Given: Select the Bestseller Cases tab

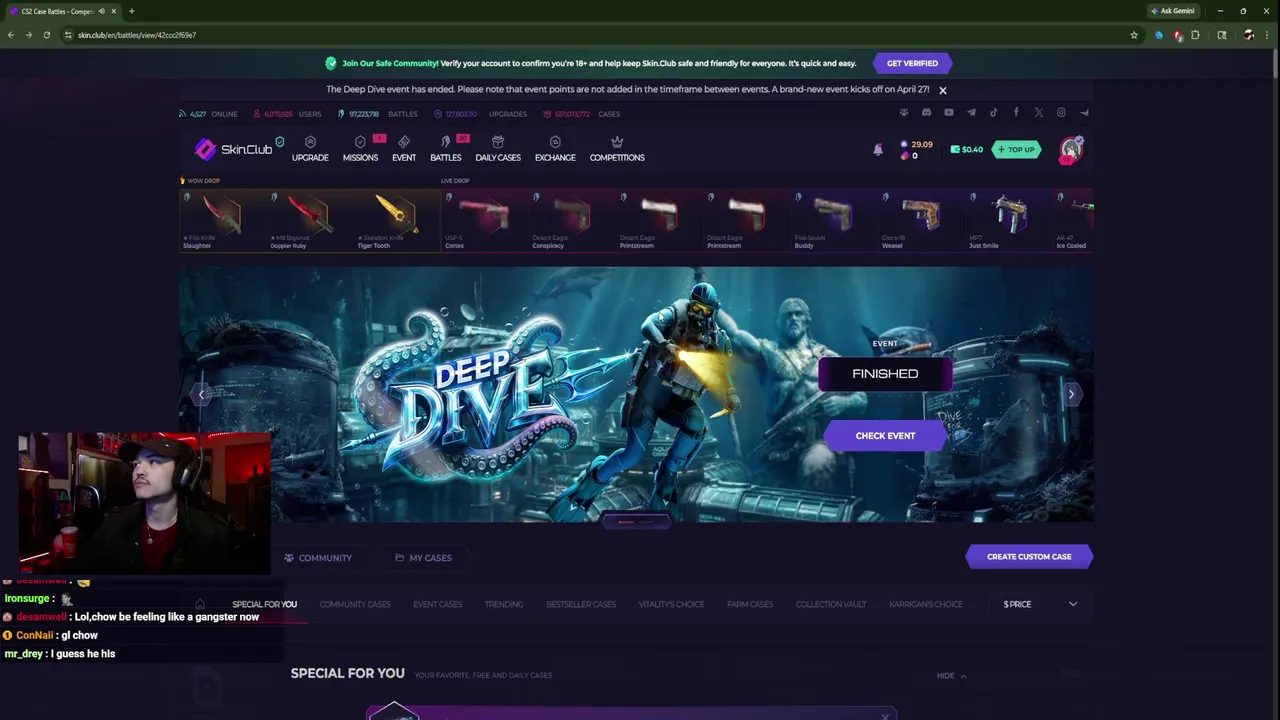Looking at the screenshot, I should pyautogui.click(x=581, y=604).
